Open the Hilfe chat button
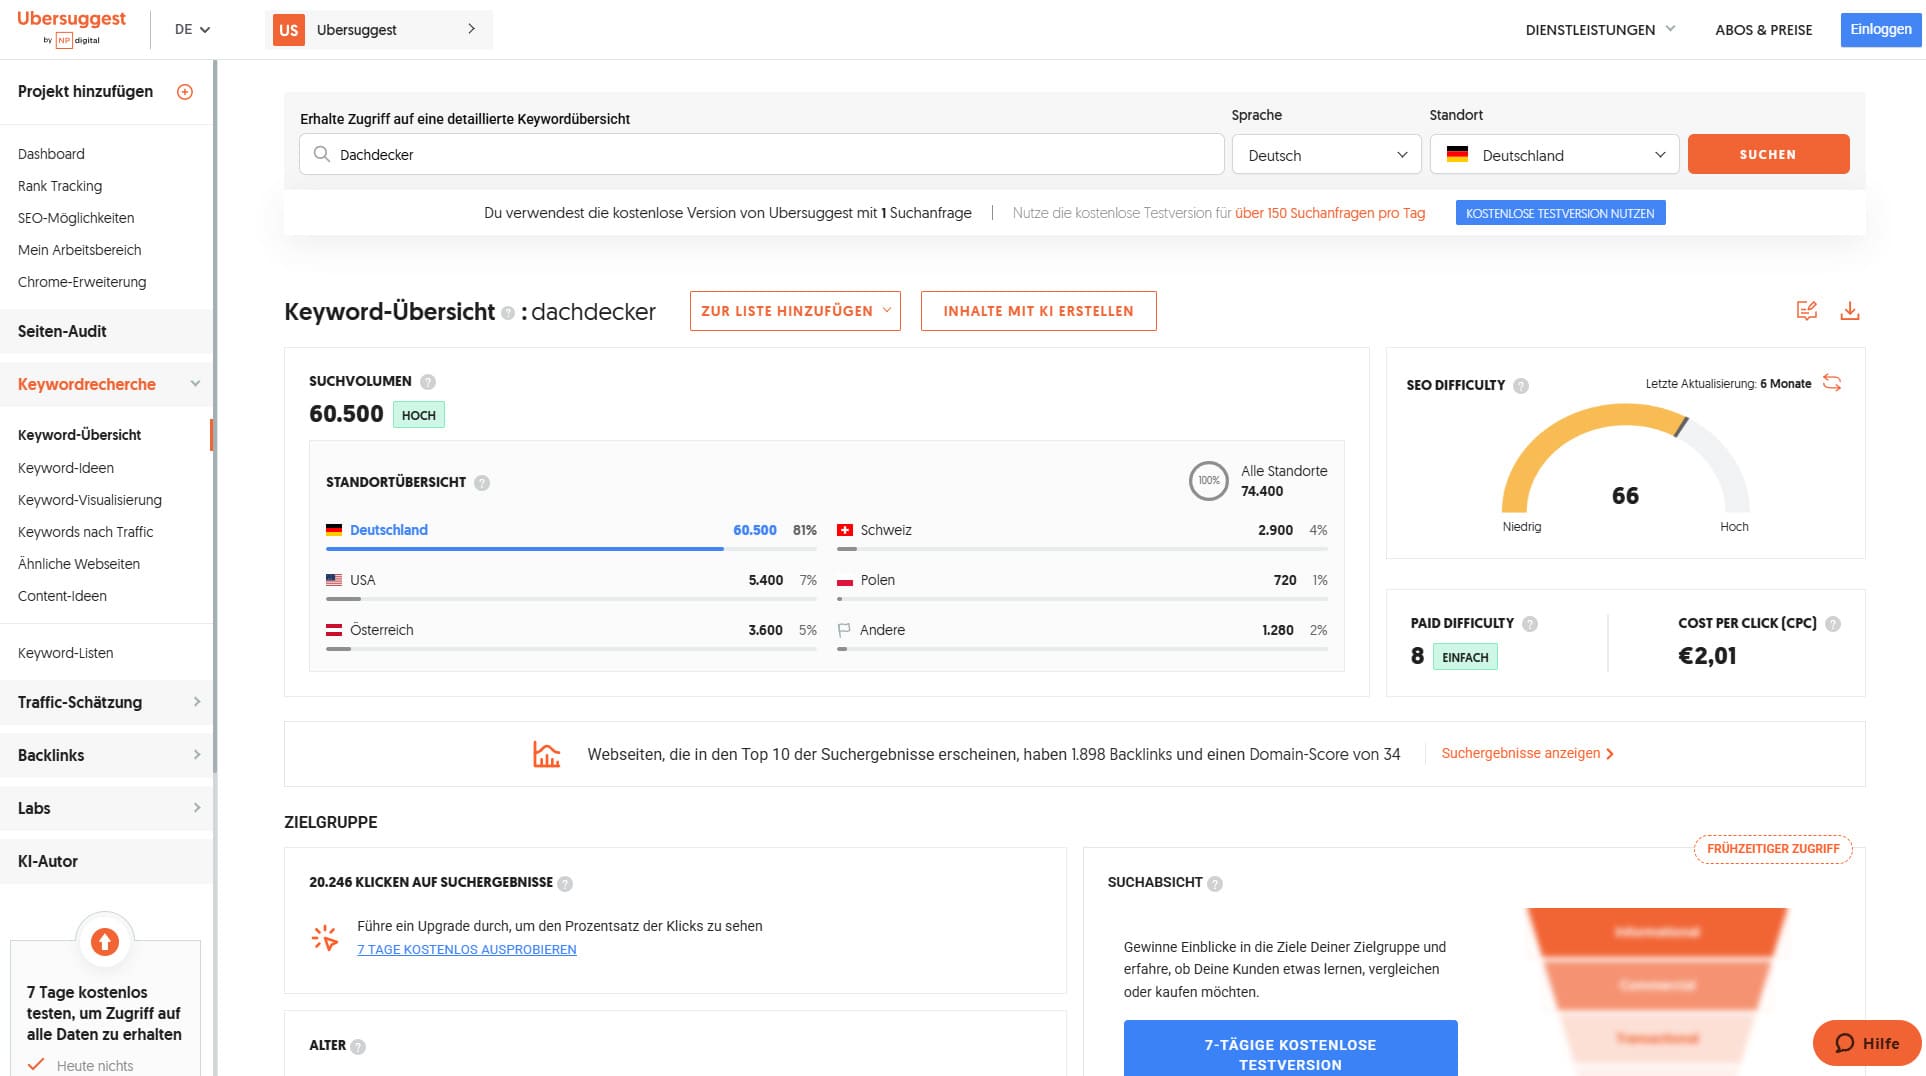The height and width of the screenshot is (1076, 1926). [1867, 1043]
